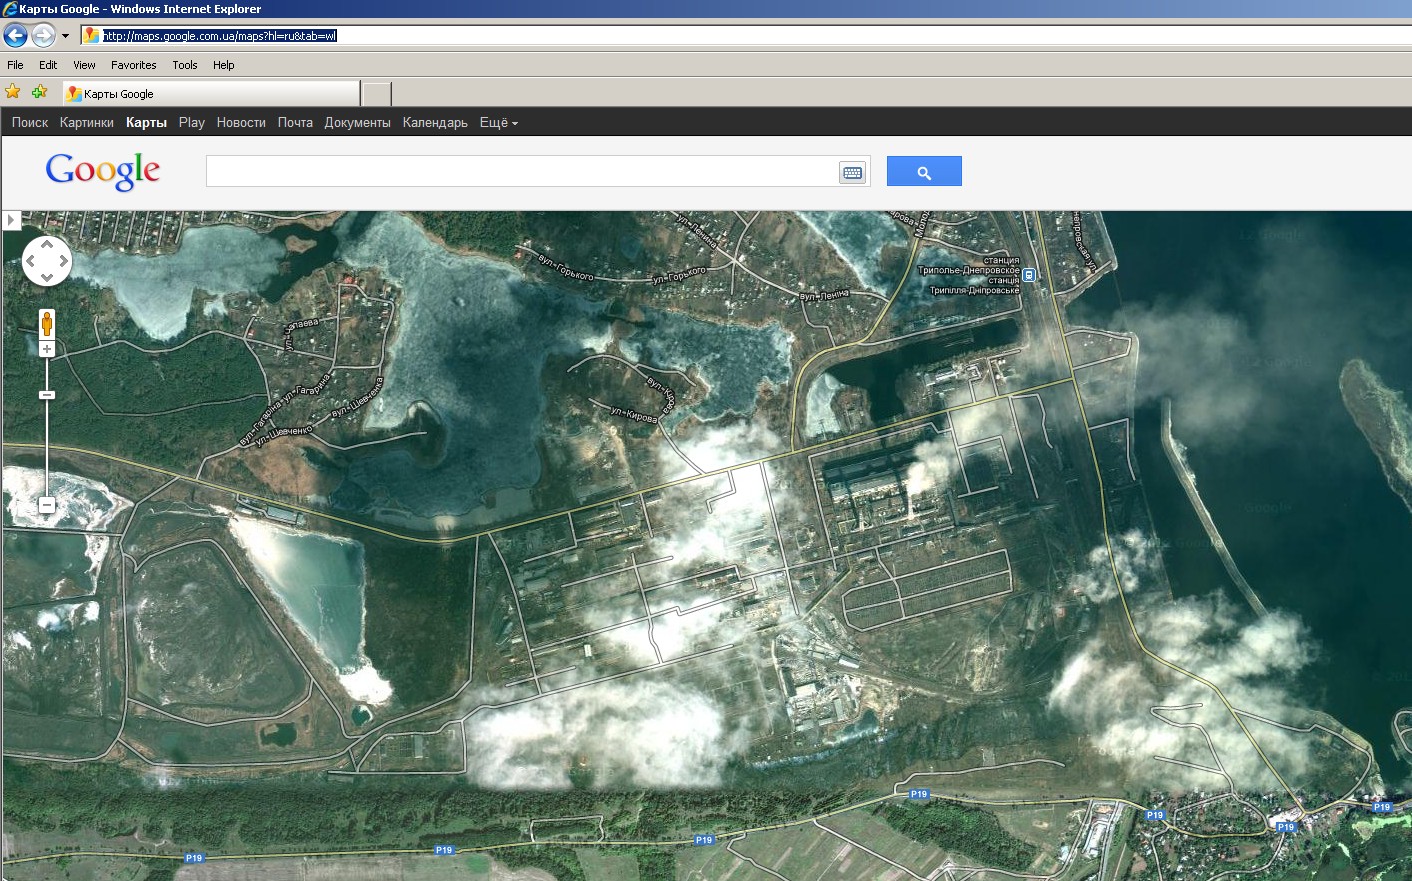
Task: Click inside the Google Maps search field
Action: pyautogui.click(x=521, y=171)
